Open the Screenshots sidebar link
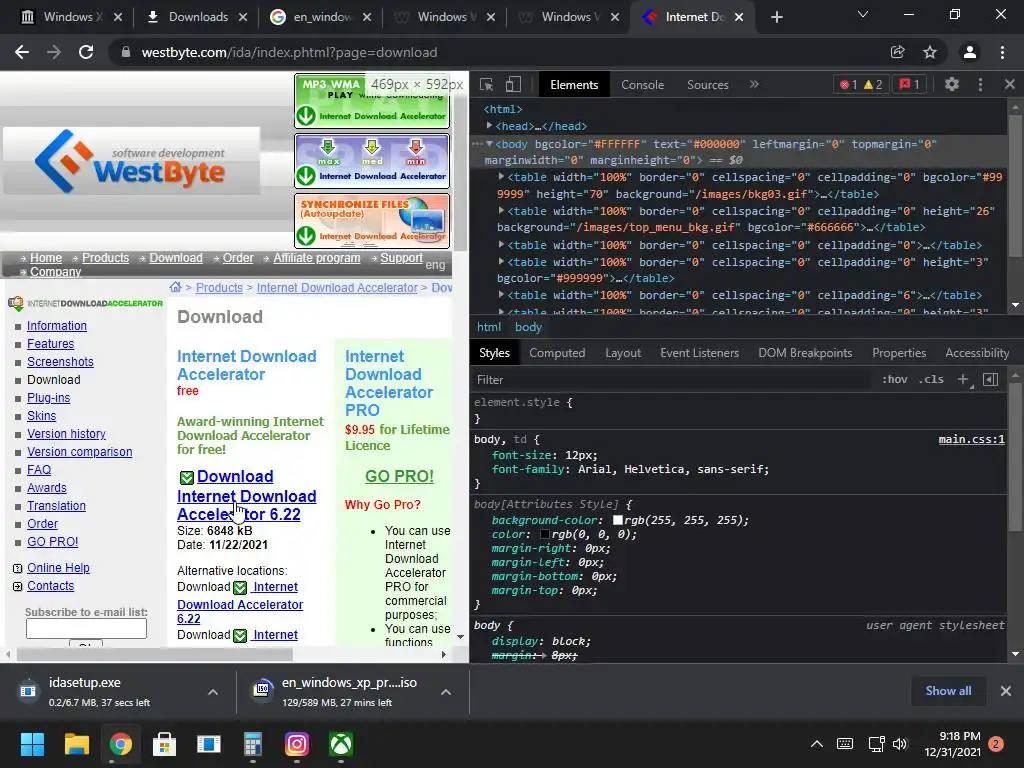This screenshot has width=1024, height=768. click(x=60, y=362)
